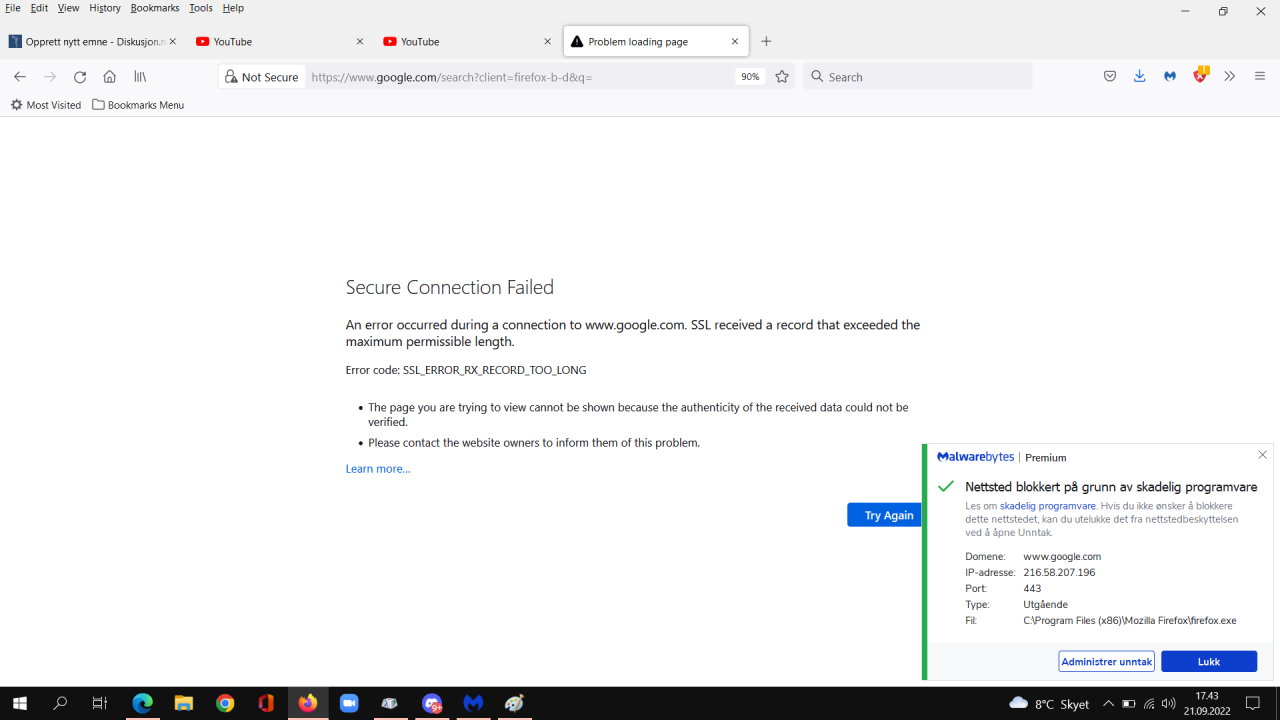Open the Bookmarks Menu folder
The height and width of the screenshot is (720, 1280).
[x=138, y=105]
